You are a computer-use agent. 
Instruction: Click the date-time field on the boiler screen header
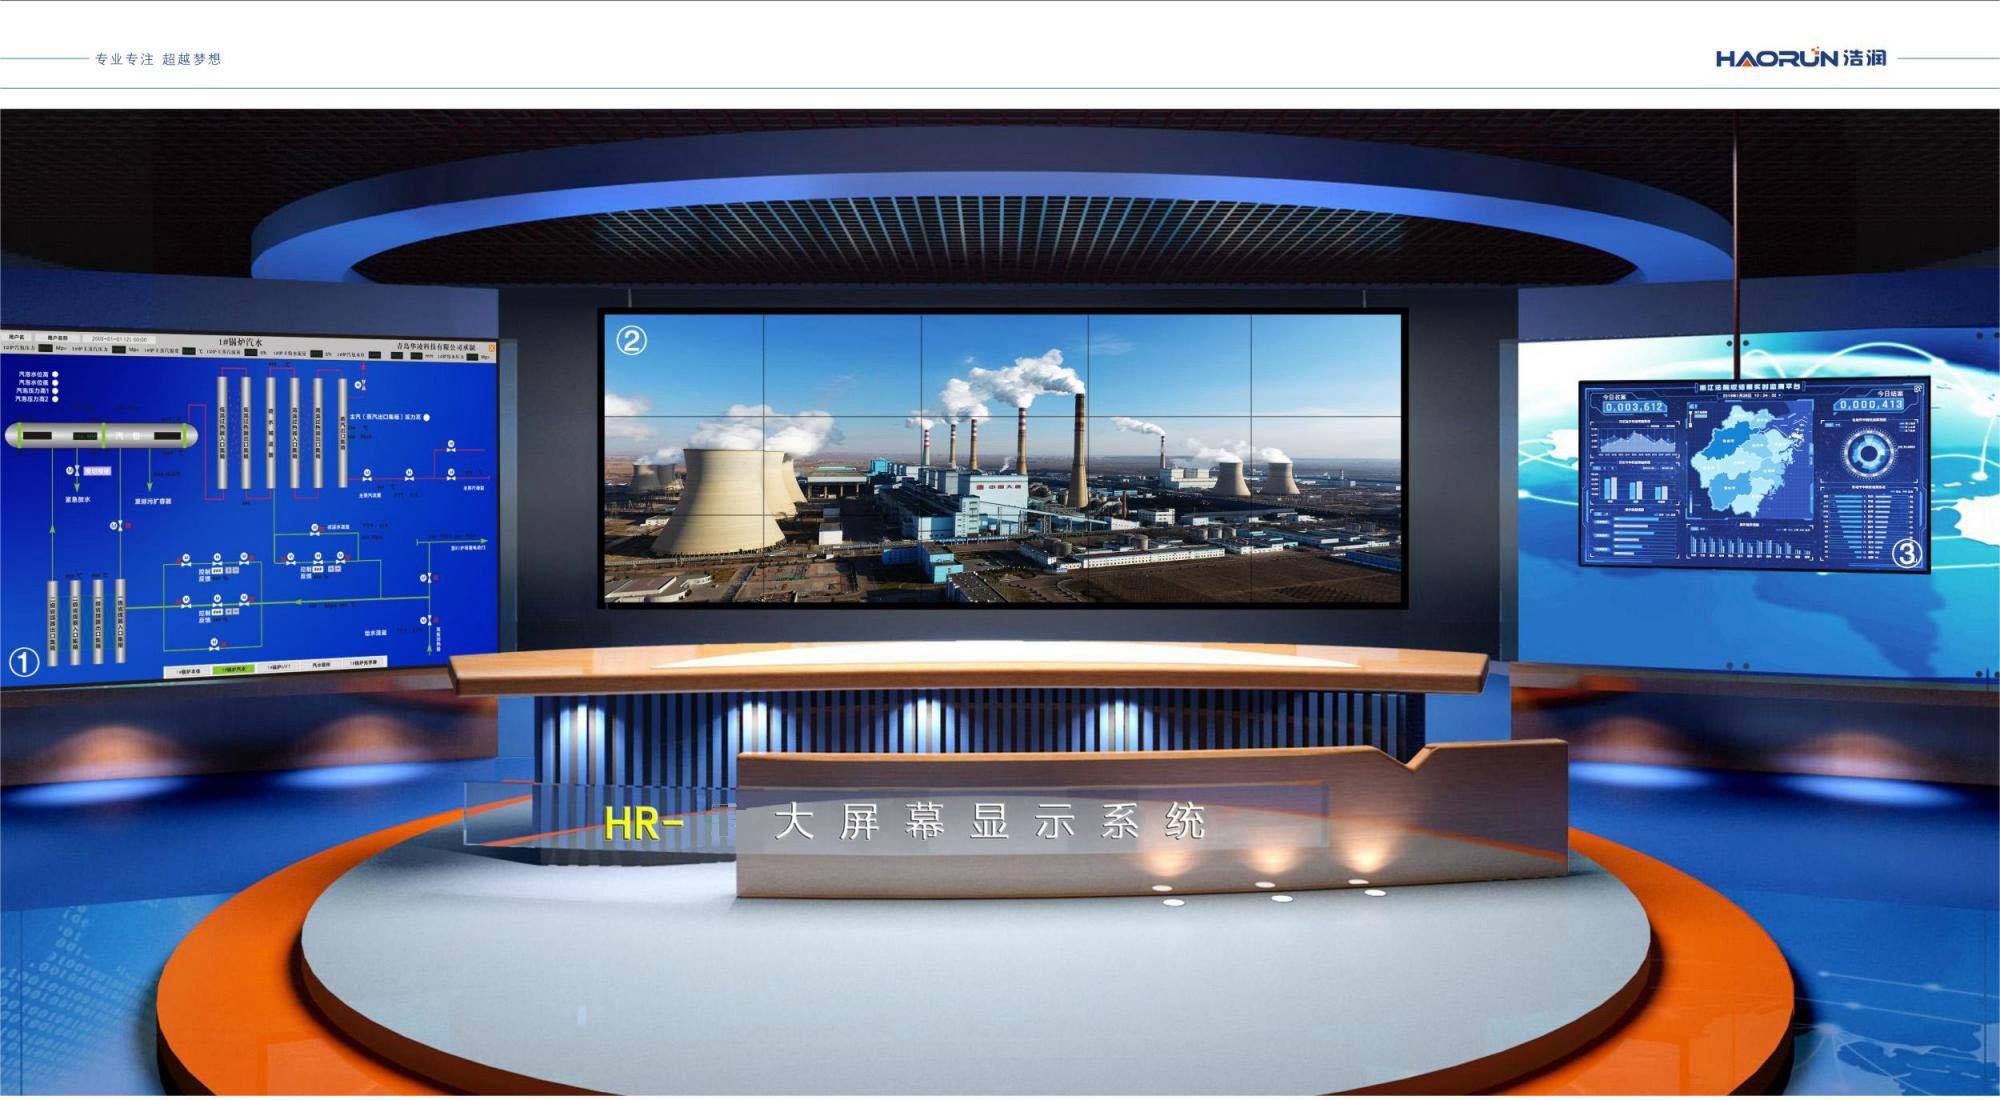pos(119,339)
